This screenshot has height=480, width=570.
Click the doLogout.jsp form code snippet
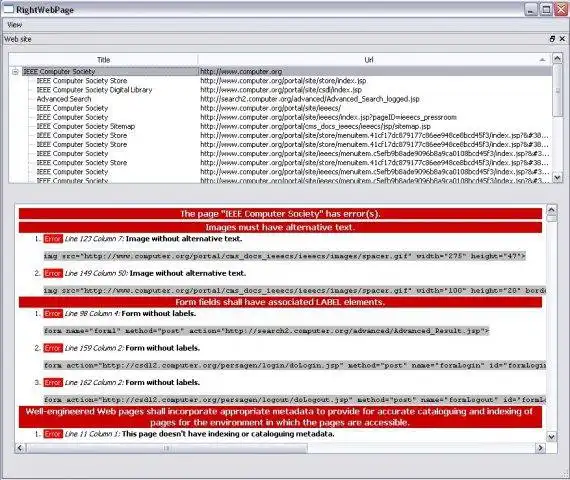295,400
